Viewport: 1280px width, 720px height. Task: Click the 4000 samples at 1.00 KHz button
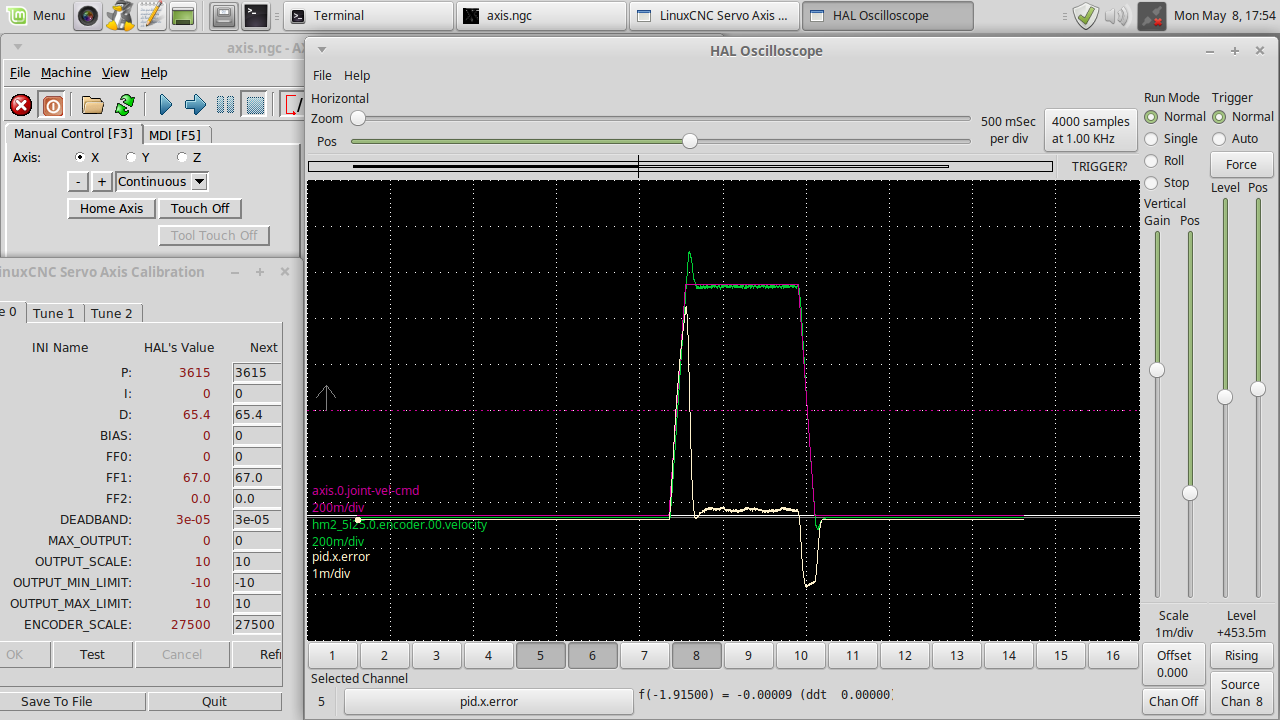1091,130
